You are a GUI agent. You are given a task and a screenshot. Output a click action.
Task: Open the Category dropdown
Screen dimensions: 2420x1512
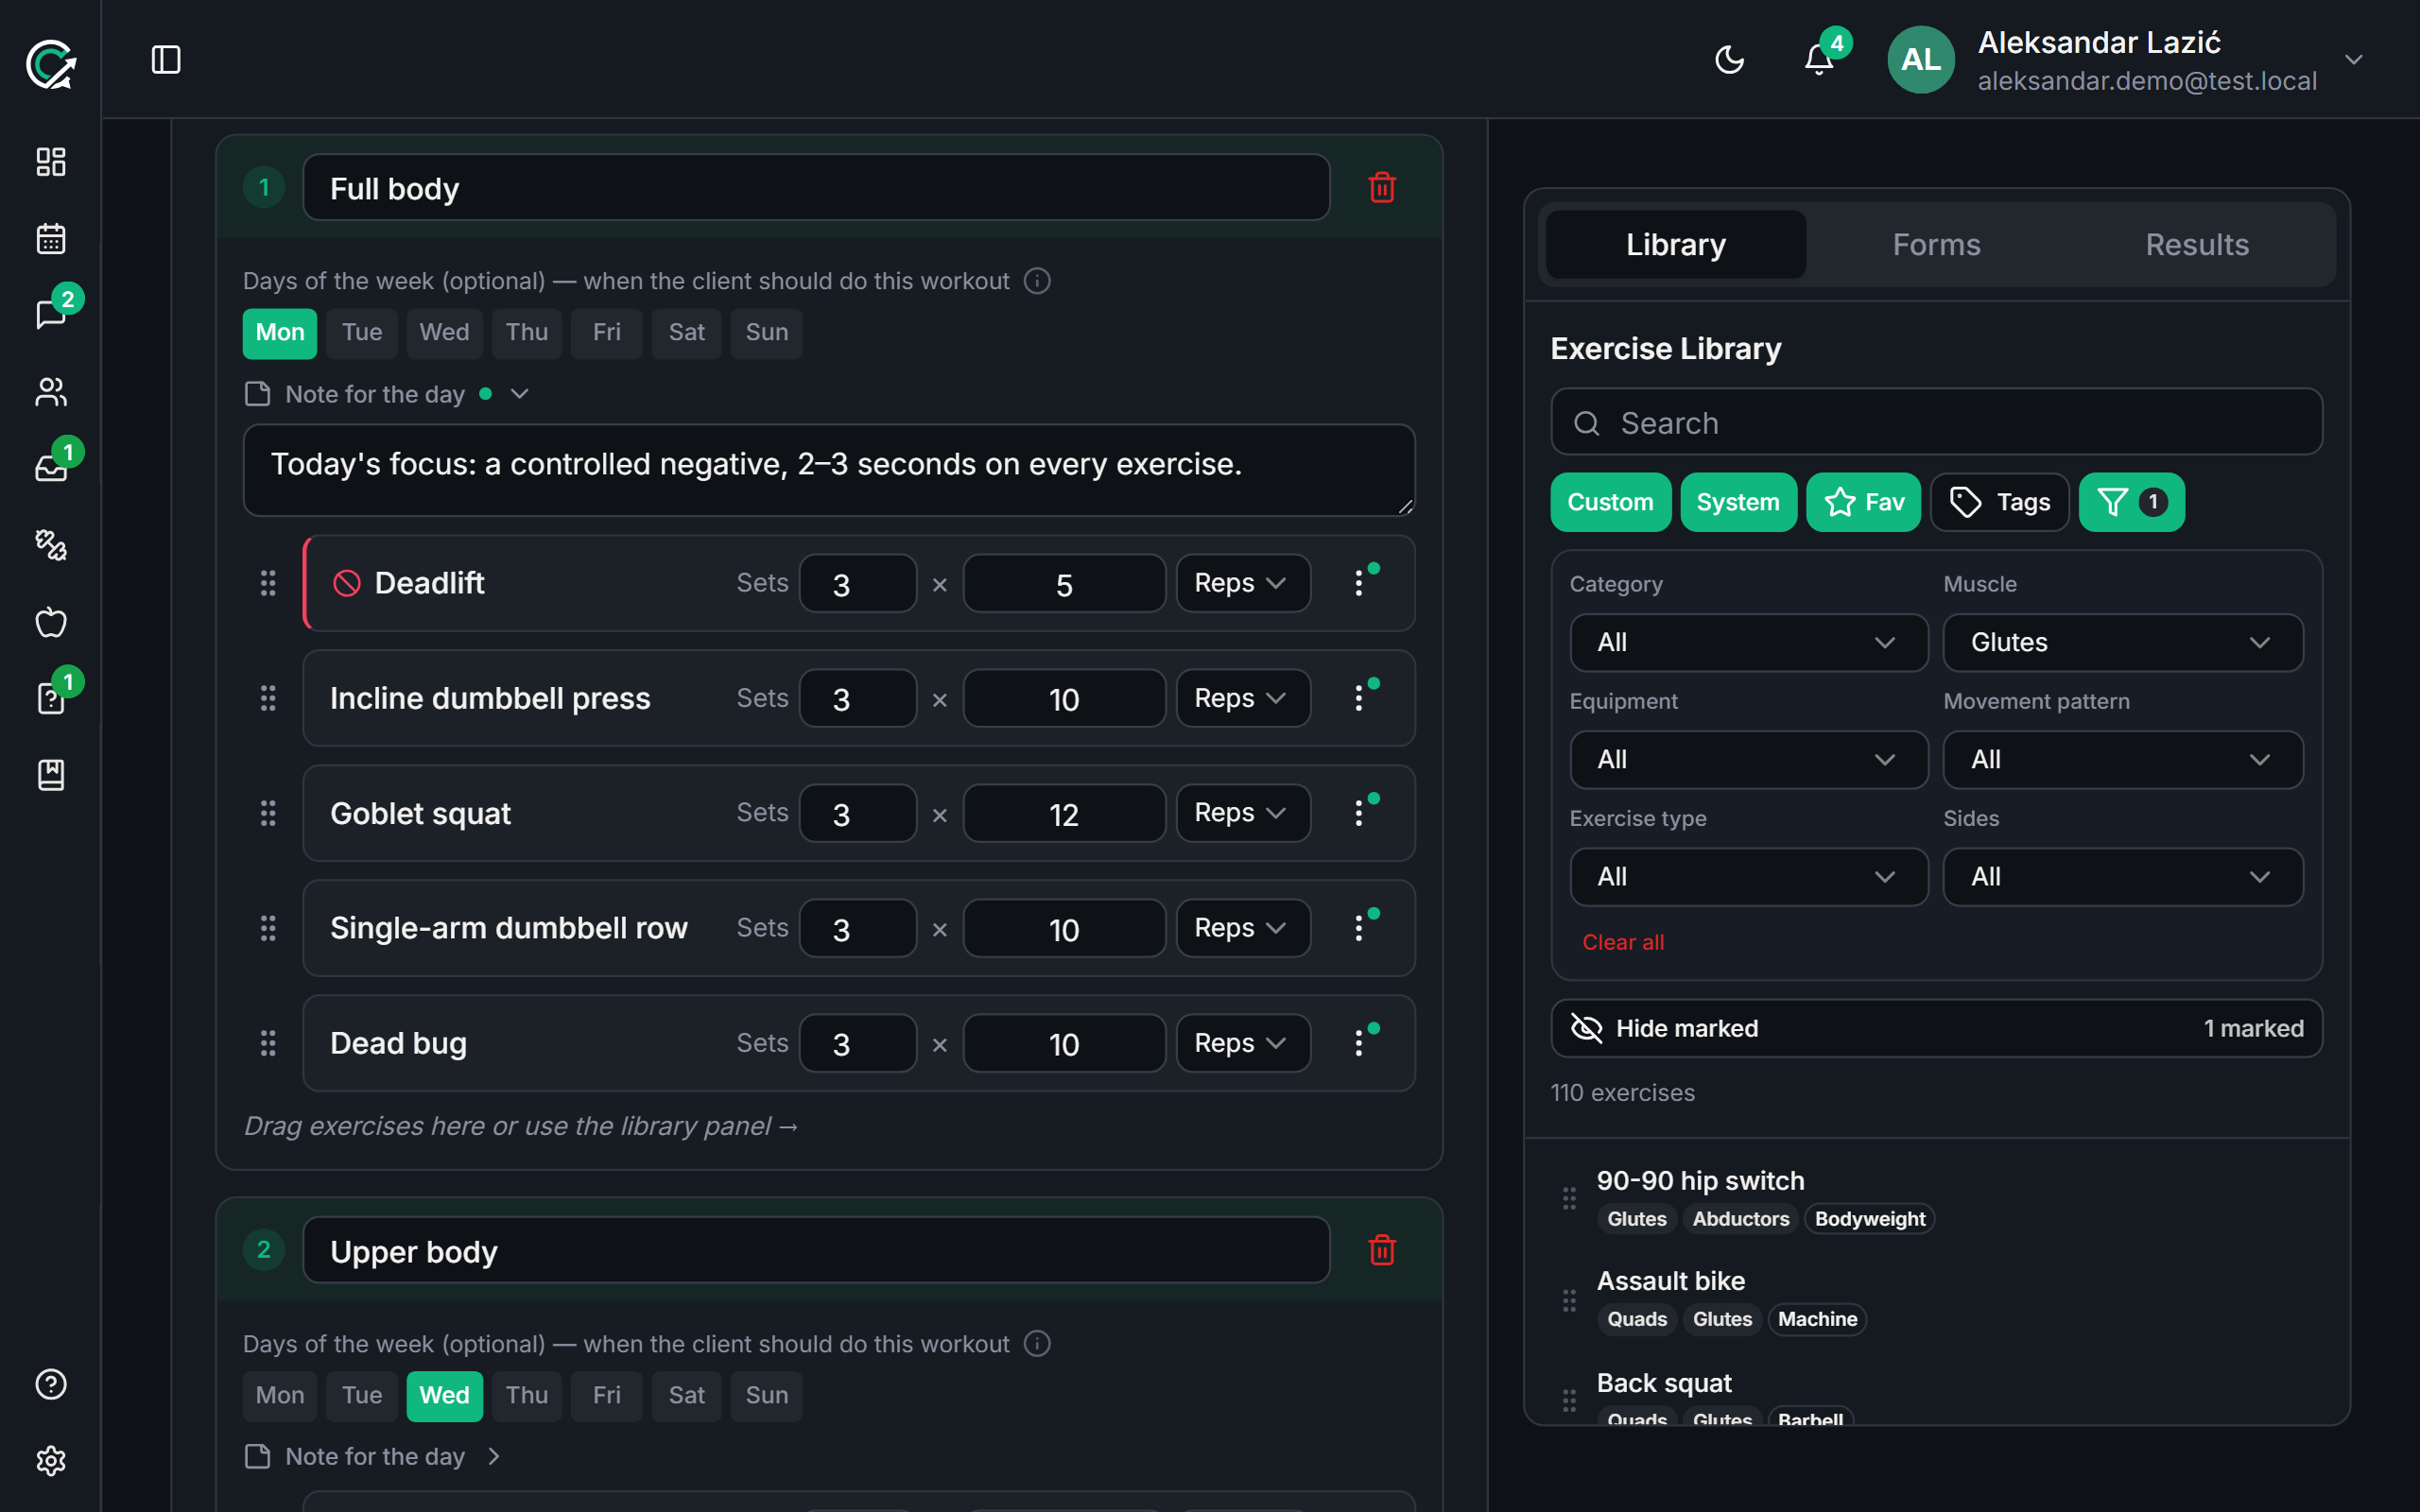[1748, 643]
